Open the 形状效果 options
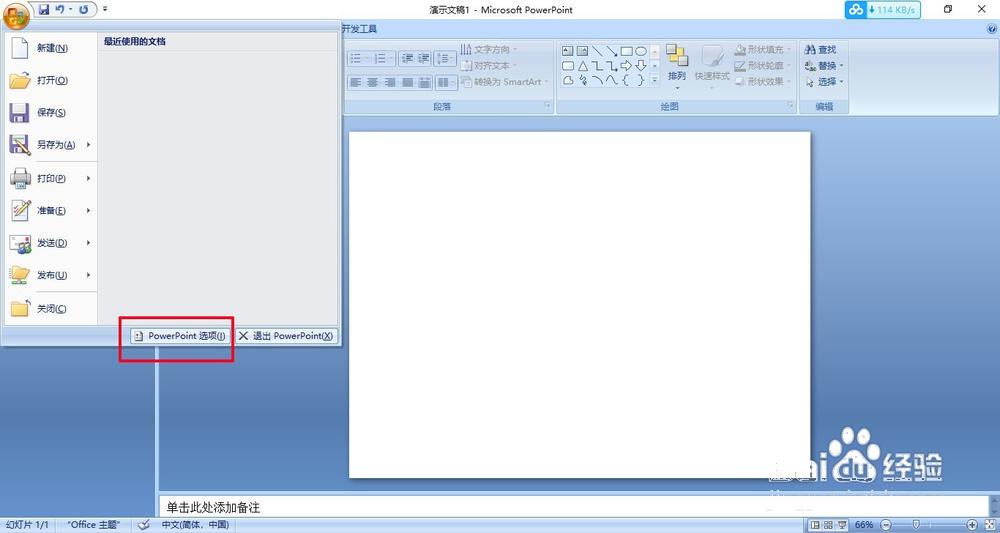The height and width of the screenshot is (533, 1000). (x=761, y=82)
